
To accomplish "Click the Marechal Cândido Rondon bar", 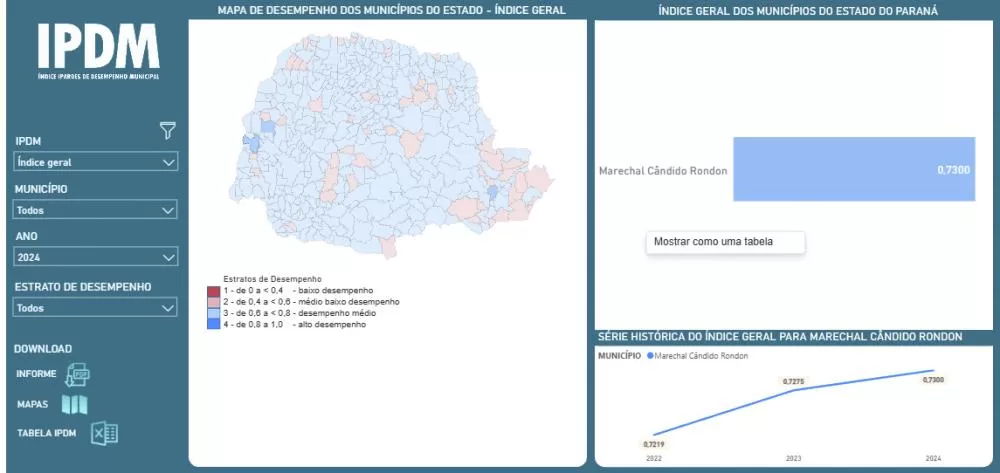I will (x=854, y=169).
